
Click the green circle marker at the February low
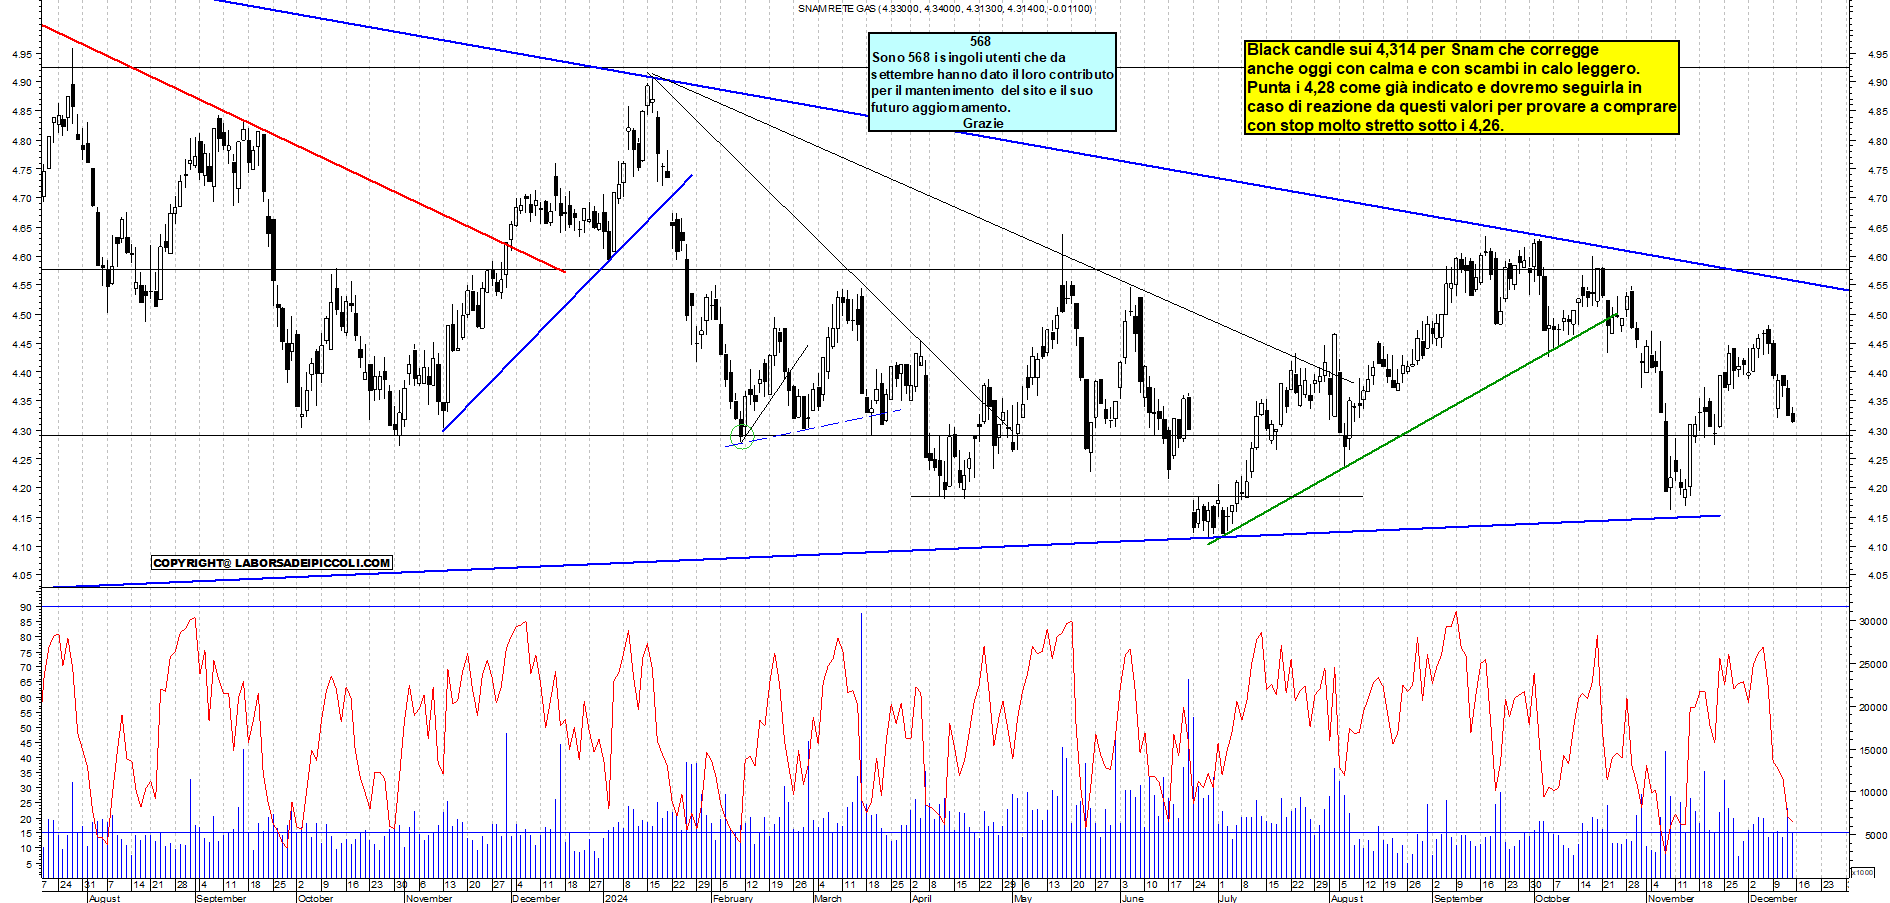pos(741,437)
